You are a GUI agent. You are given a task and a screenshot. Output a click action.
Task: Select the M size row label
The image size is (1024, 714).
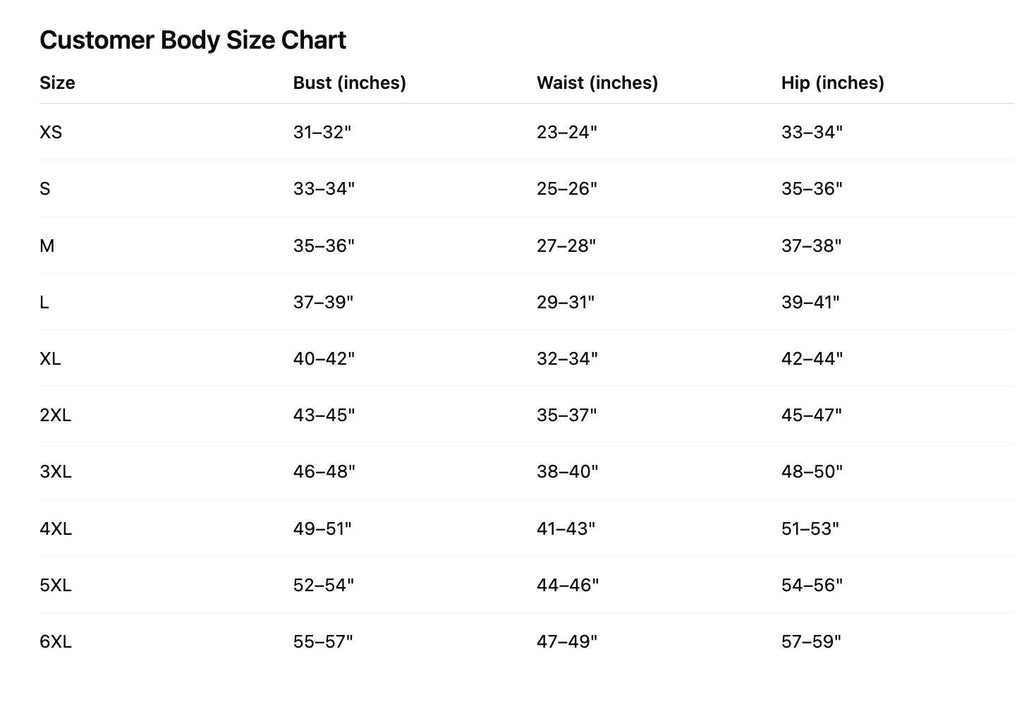coord(47,246)
